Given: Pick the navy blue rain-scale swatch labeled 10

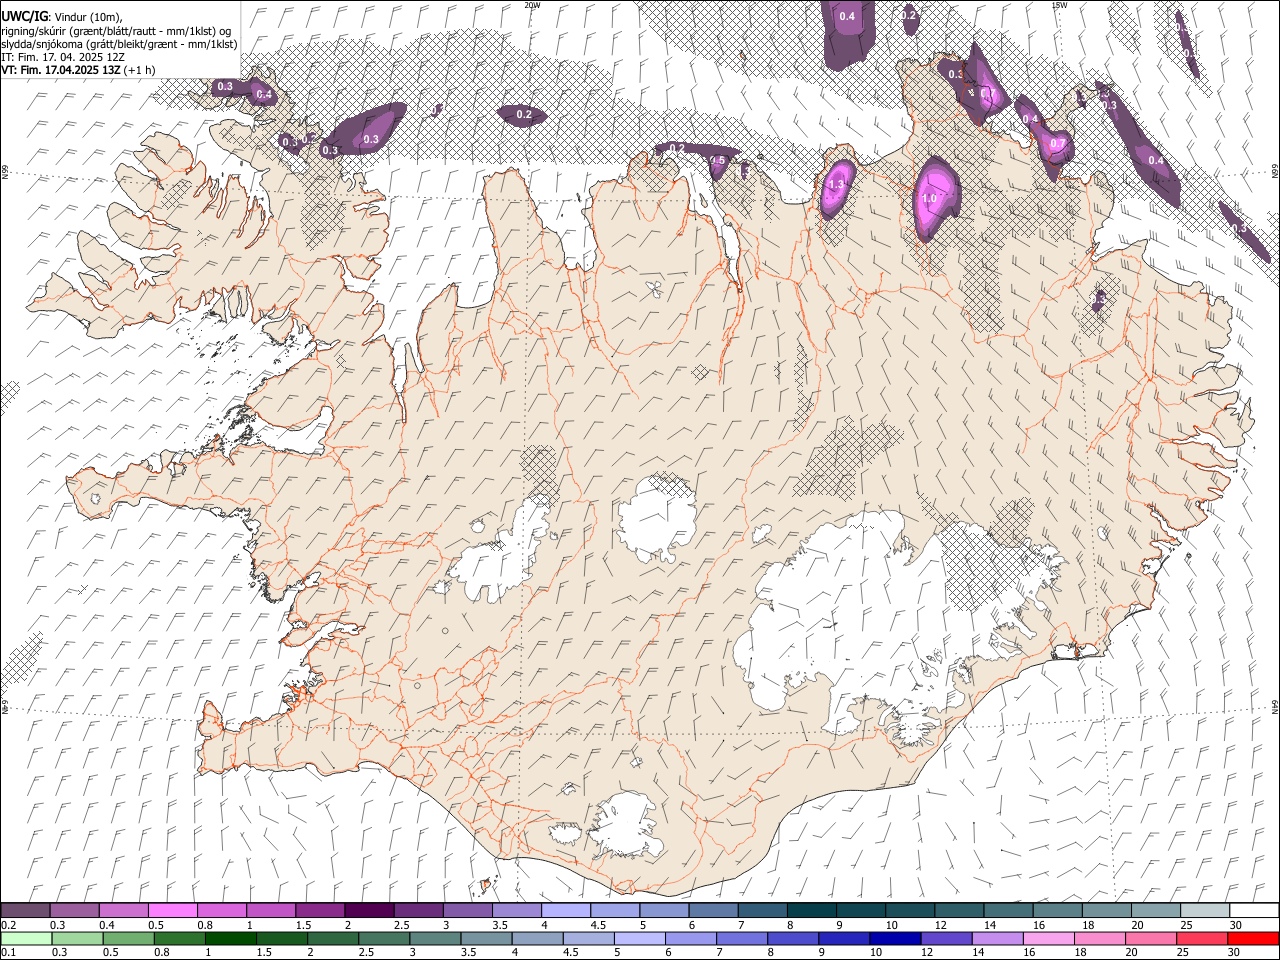Looking at the screenshot, I should tap(895, 938).
